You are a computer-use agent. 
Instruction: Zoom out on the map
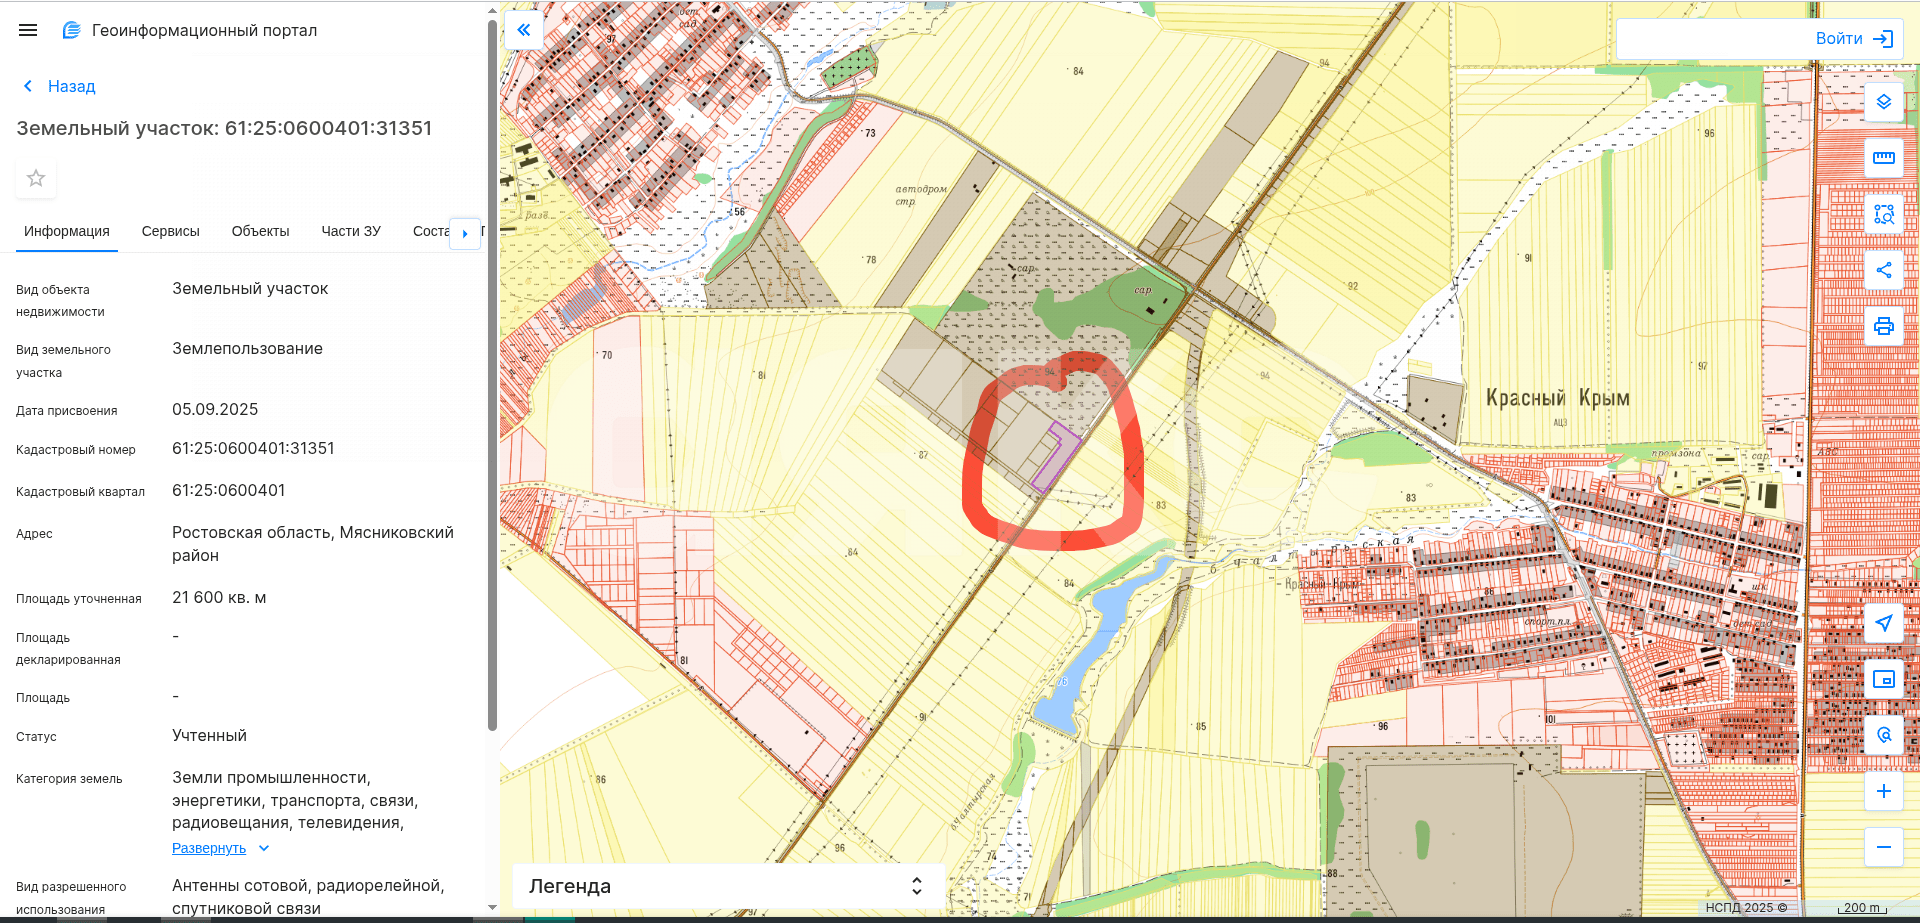tap(1883, 847)
